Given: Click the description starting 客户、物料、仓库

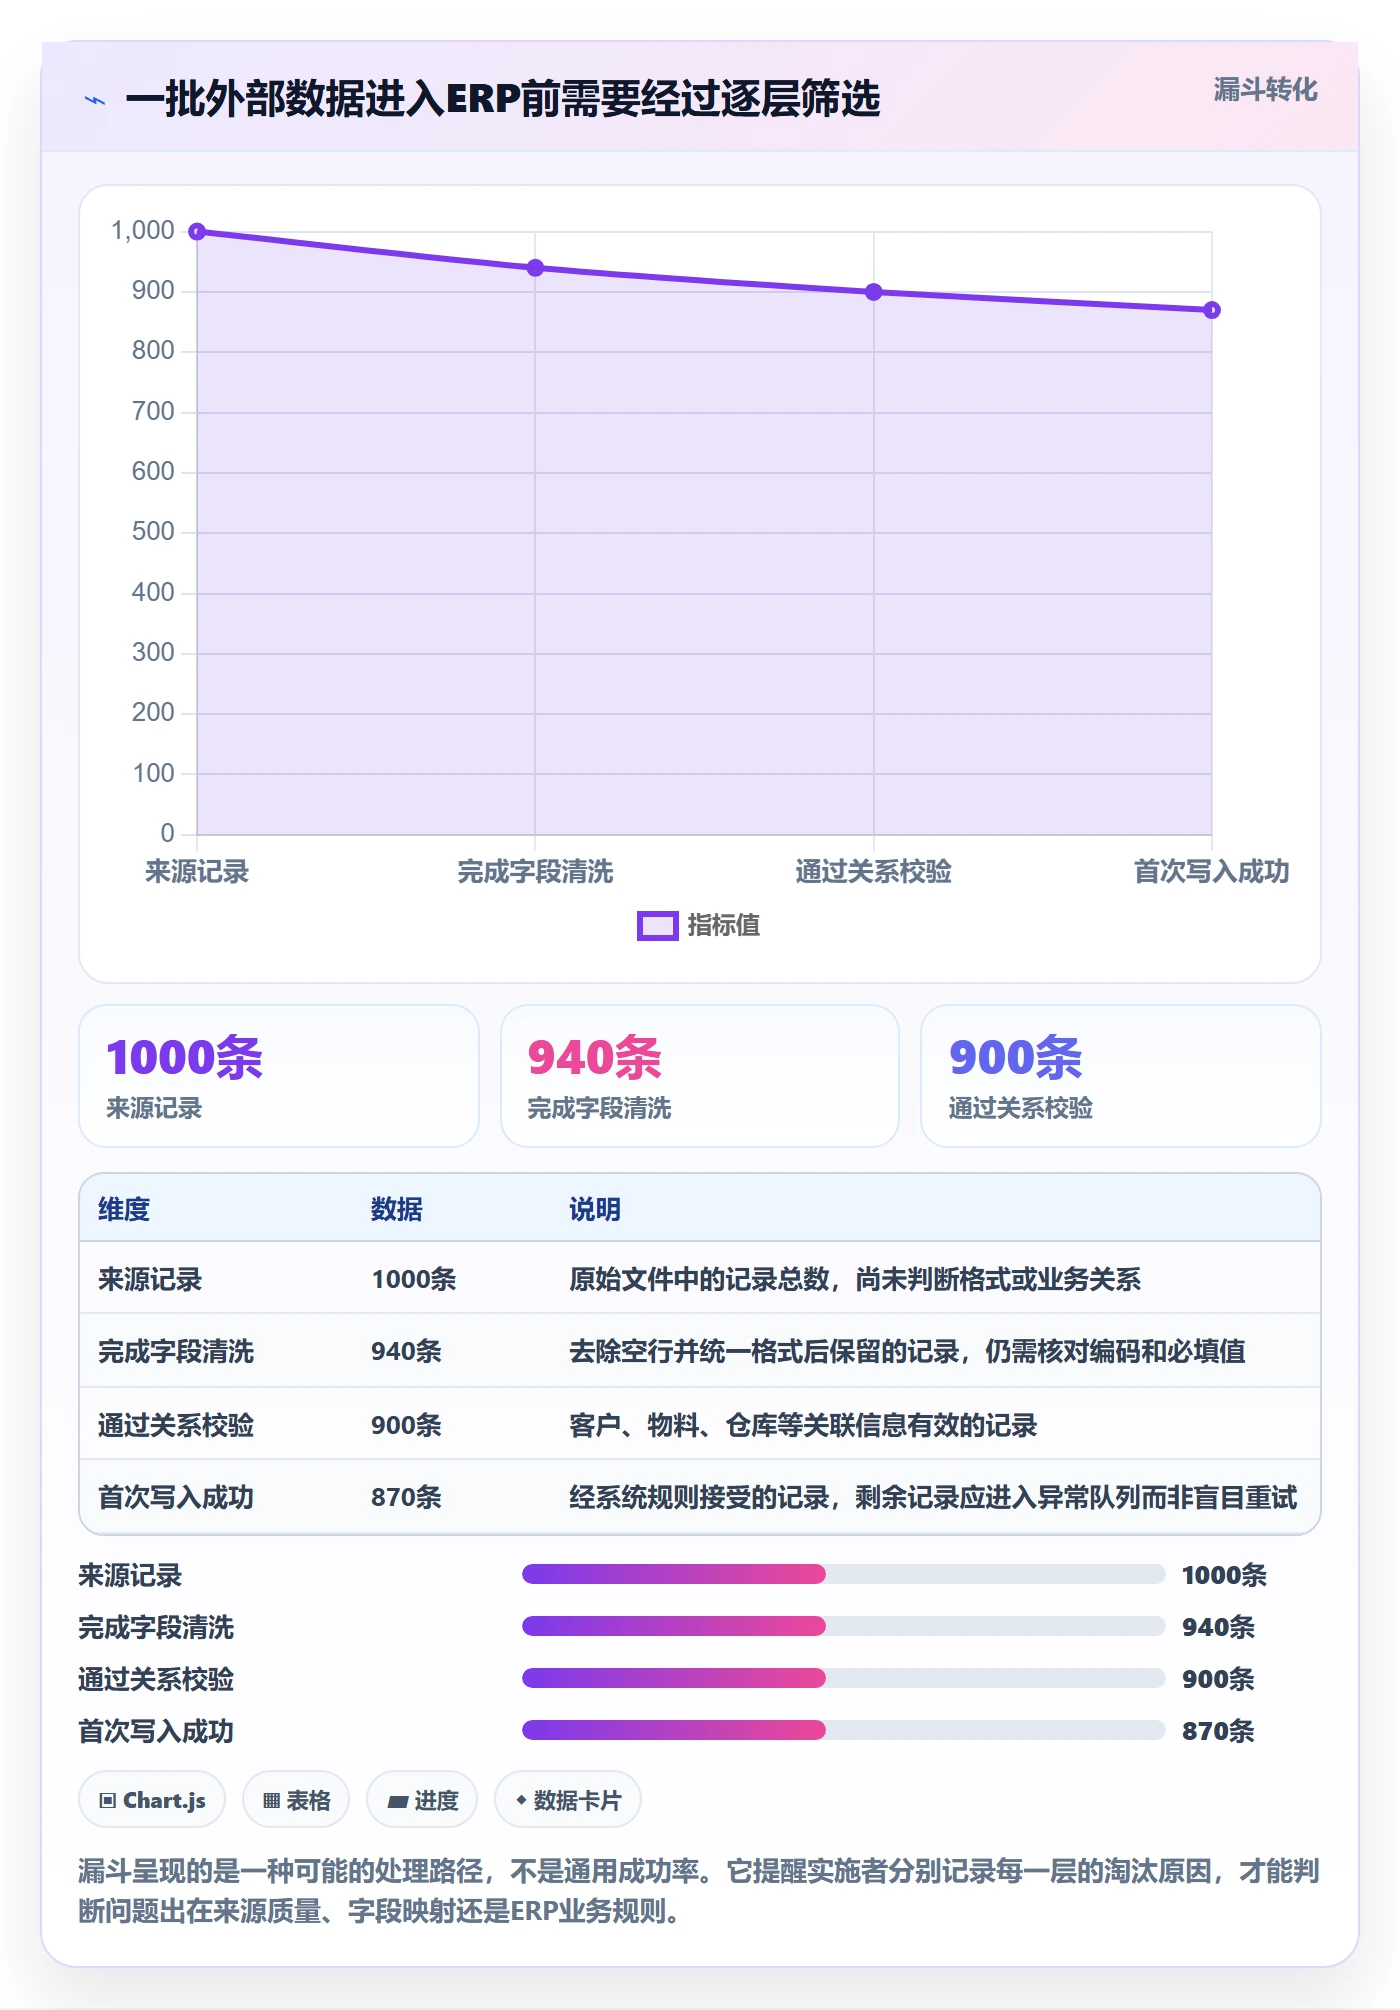Looking at the screenshot, I should click(803, 1426).
